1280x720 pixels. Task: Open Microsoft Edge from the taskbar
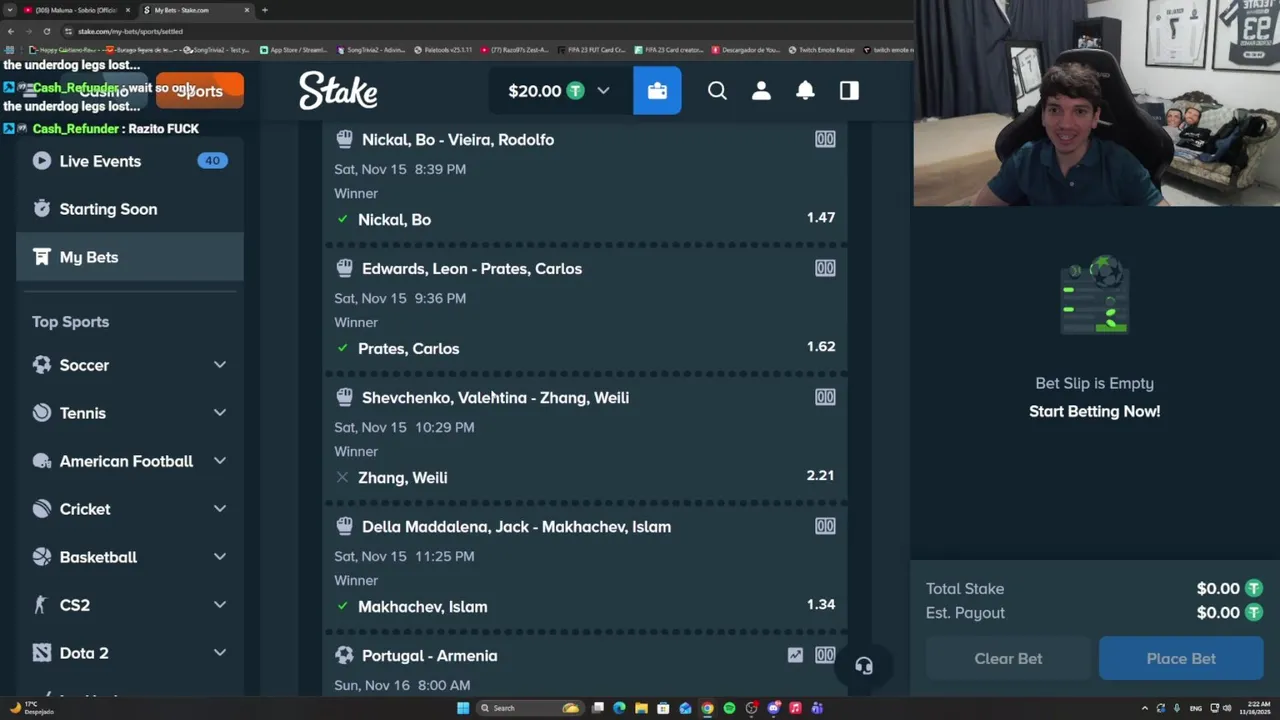pyautogui.click(x=619, y=708)
